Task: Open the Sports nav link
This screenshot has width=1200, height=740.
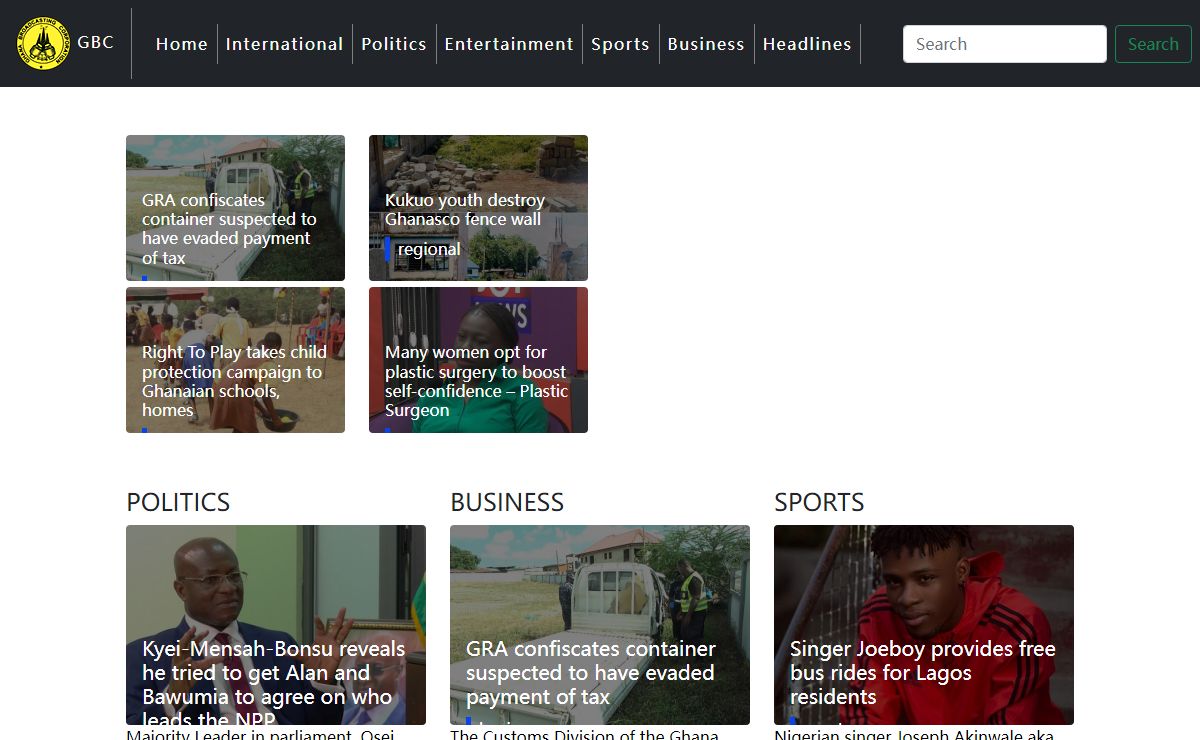Action: (620, 44)
